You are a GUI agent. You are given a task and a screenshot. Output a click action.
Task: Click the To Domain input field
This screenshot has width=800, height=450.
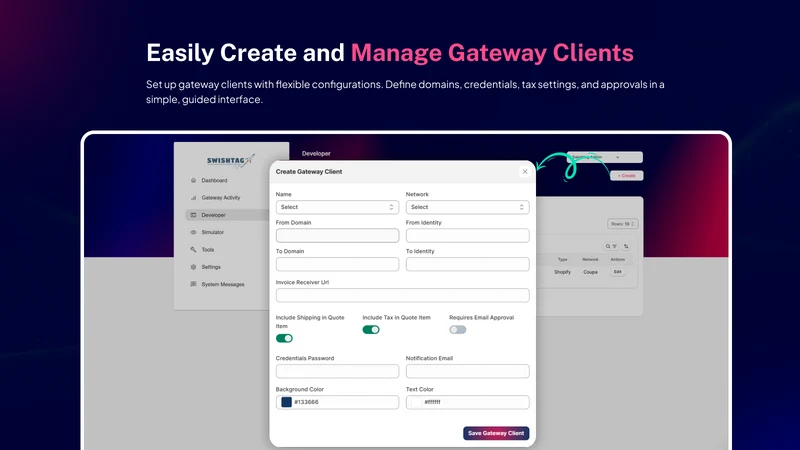[337, 264]
